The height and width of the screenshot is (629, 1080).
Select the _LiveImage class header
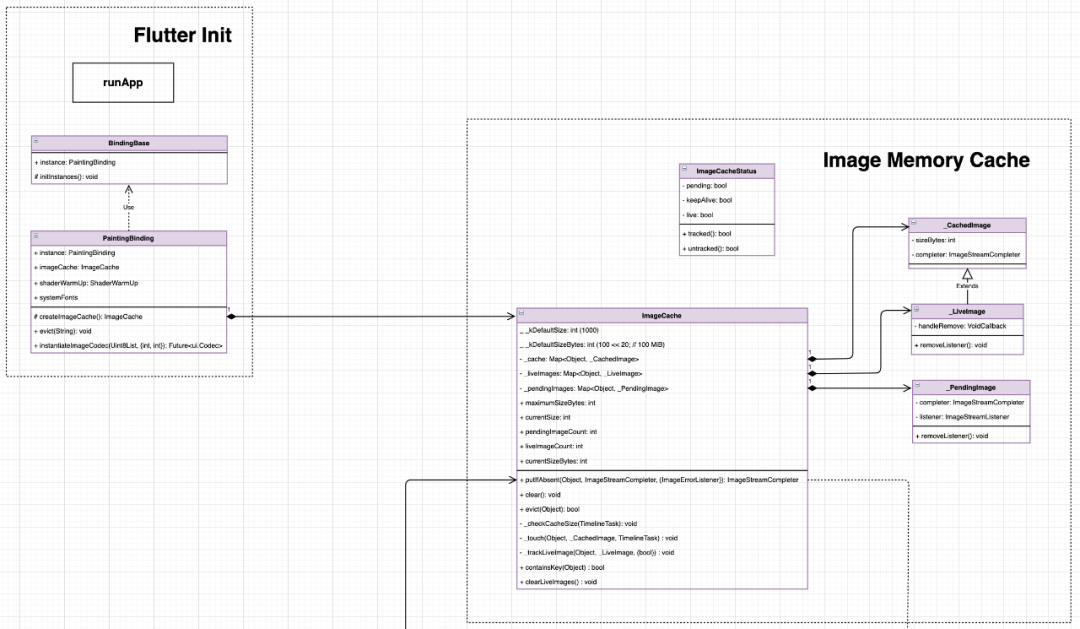click(967, 311)
